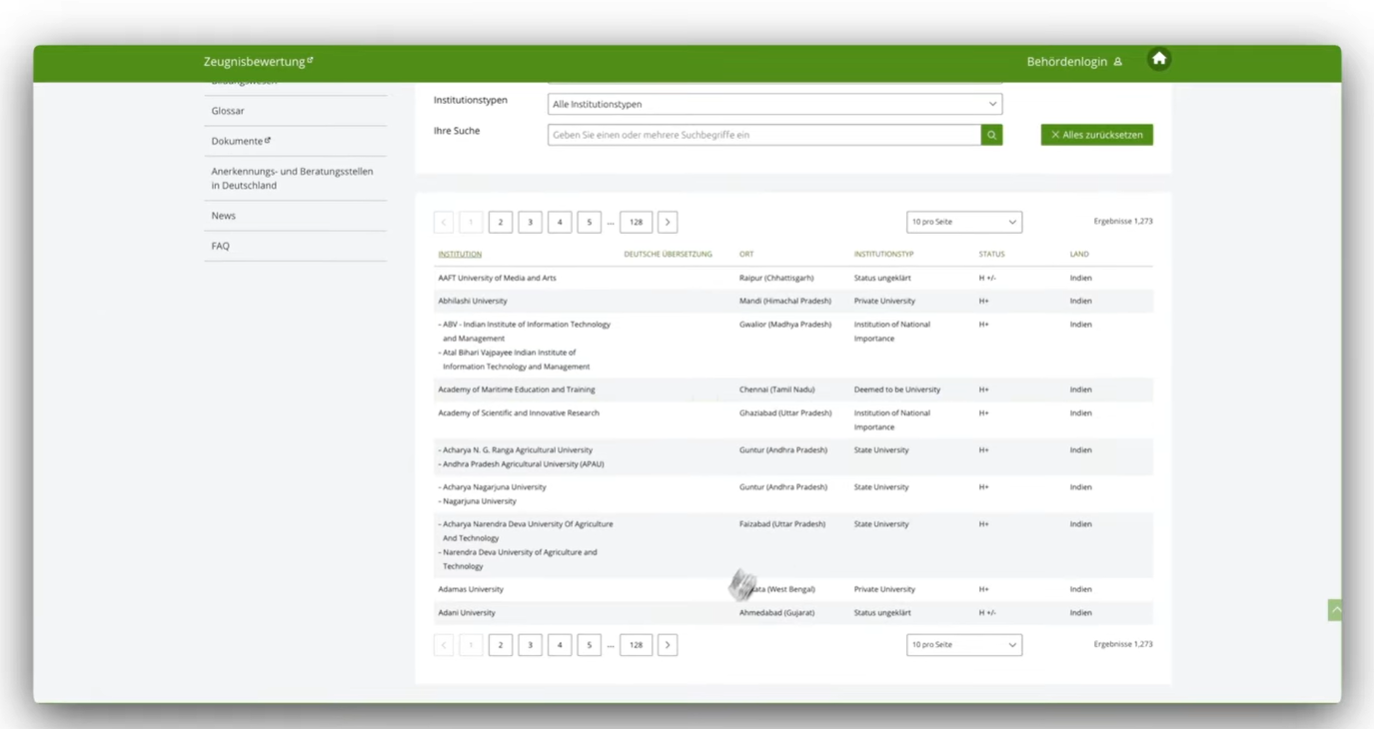Image resolution: width=1374 pixels, height=729 pixels.
Task: Open the bottom '10 pro Seite' dropdown
Action: click(964, 645)
